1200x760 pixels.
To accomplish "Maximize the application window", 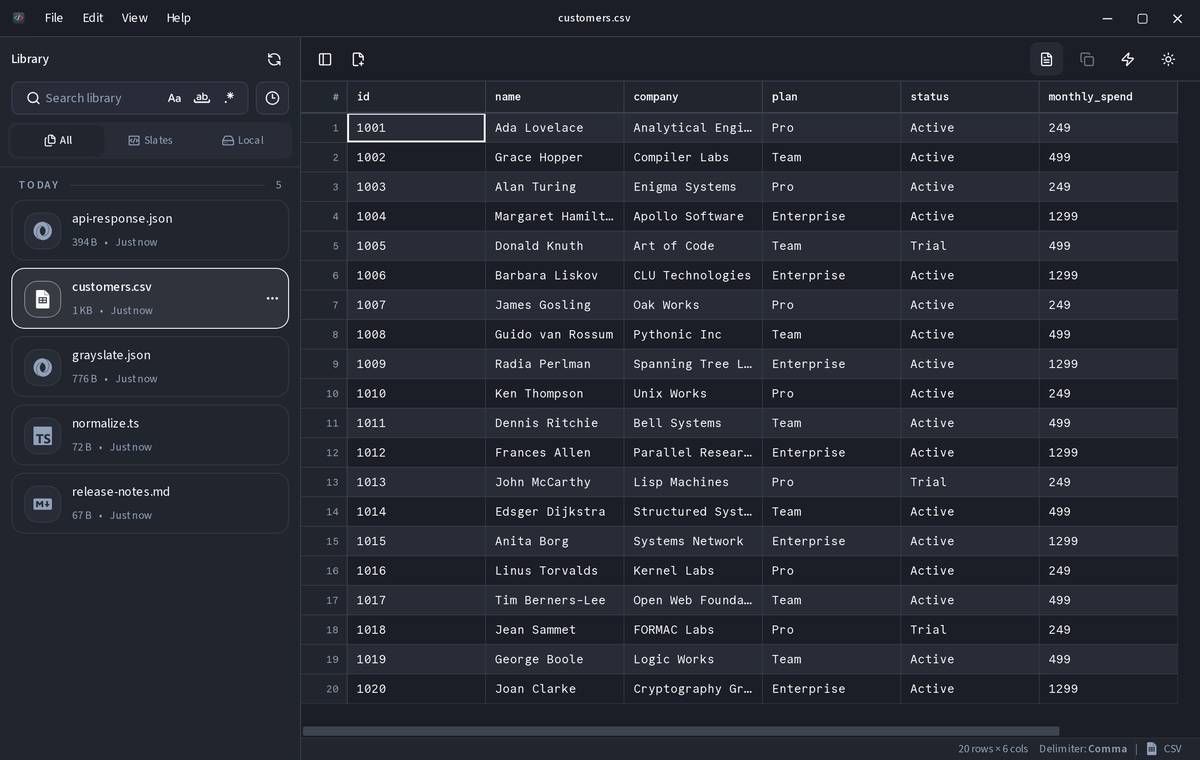I will point(1142,18).
